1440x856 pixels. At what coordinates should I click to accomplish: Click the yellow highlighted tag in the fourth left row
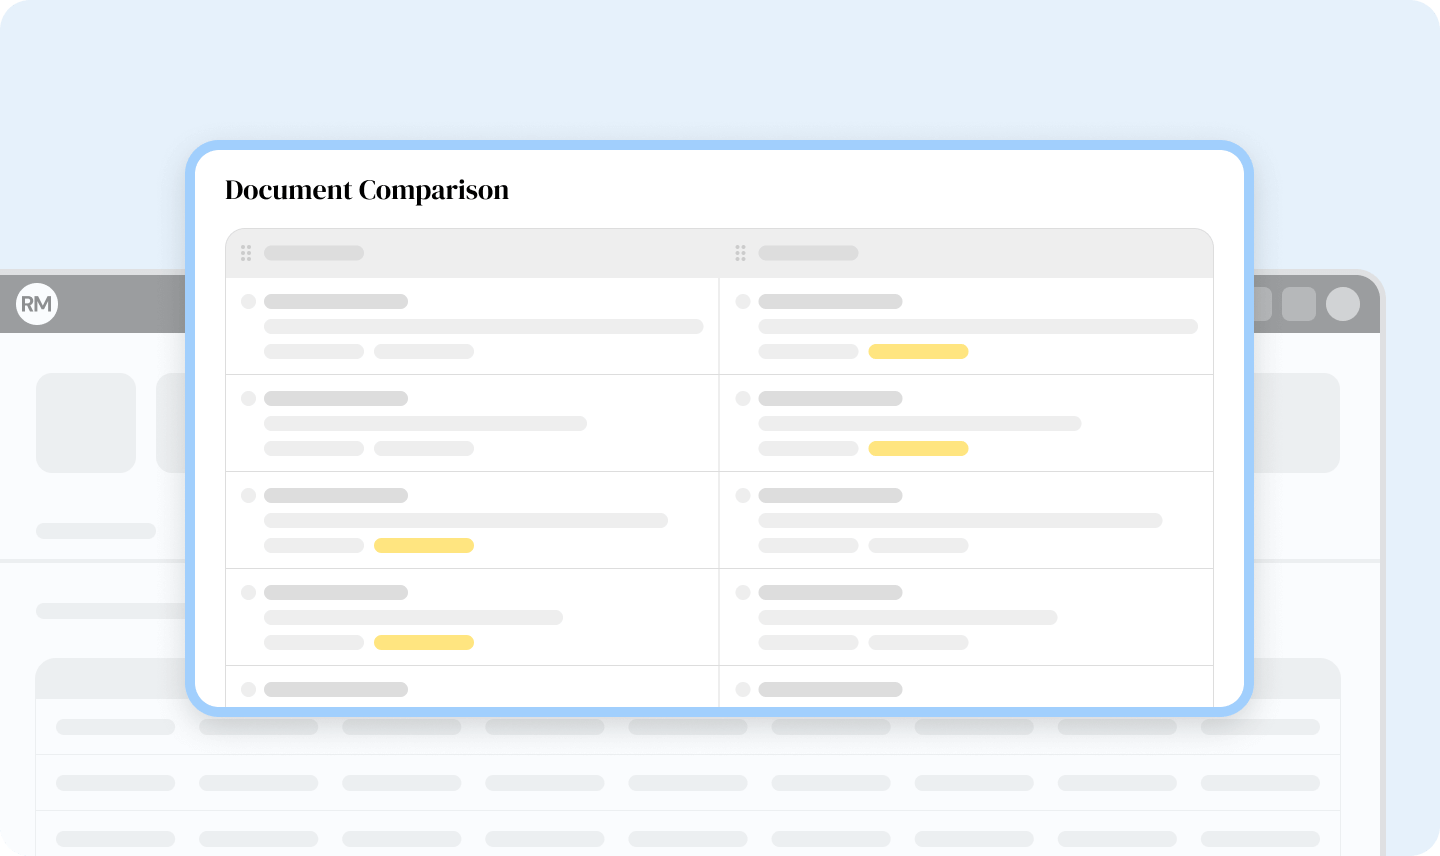[424, 642]
